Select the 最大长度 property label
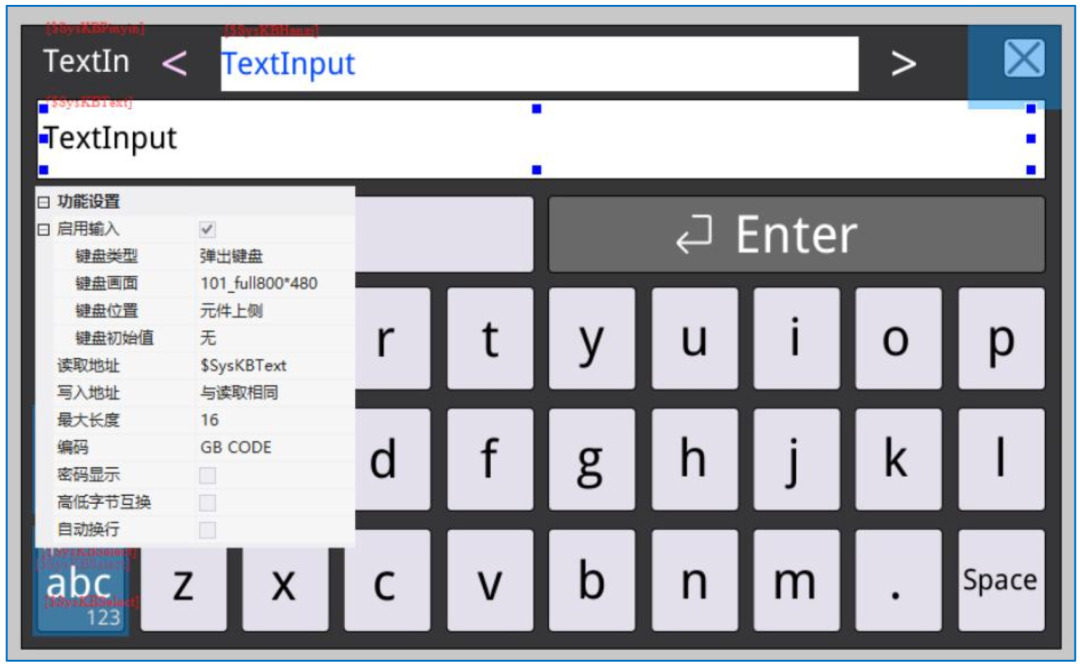Screen dimensions: 1080x671 tap(88, 420)
